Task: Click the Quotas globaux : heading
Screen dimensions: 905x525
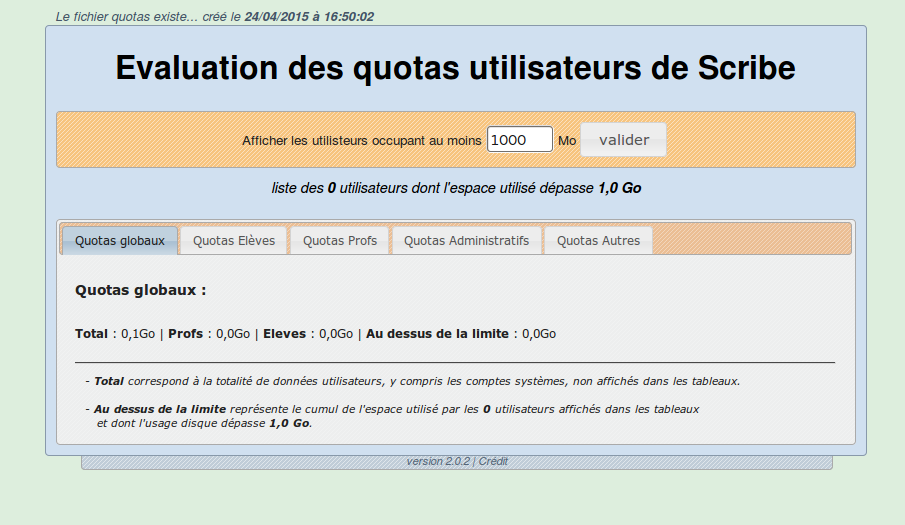Action: pos(140,290)
